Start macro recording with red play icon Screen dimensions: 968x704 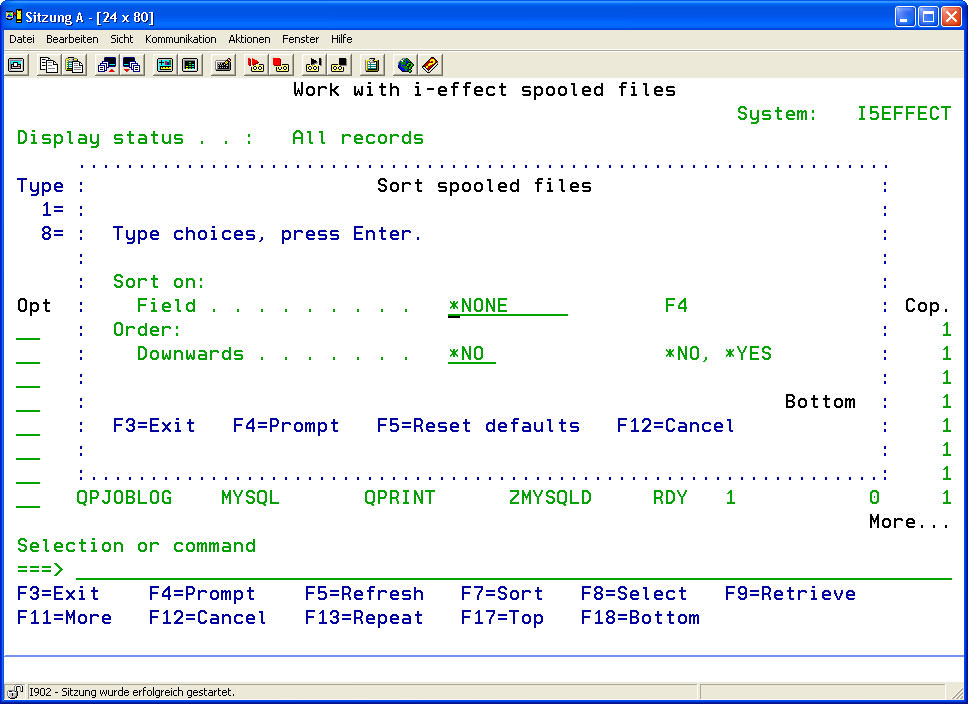tap(255, 65)
